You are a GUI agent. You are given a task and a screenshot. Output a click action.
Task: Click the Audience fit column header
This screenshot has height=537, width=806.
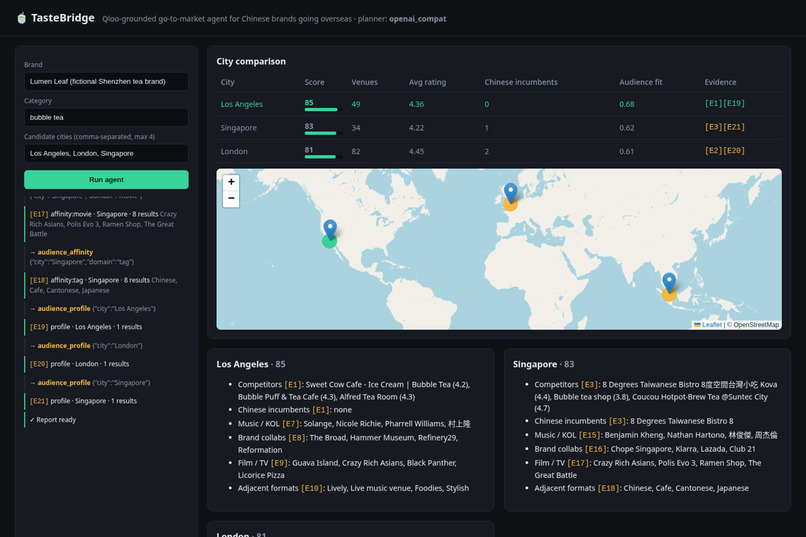pyautogui.click(x=640, y=82)
